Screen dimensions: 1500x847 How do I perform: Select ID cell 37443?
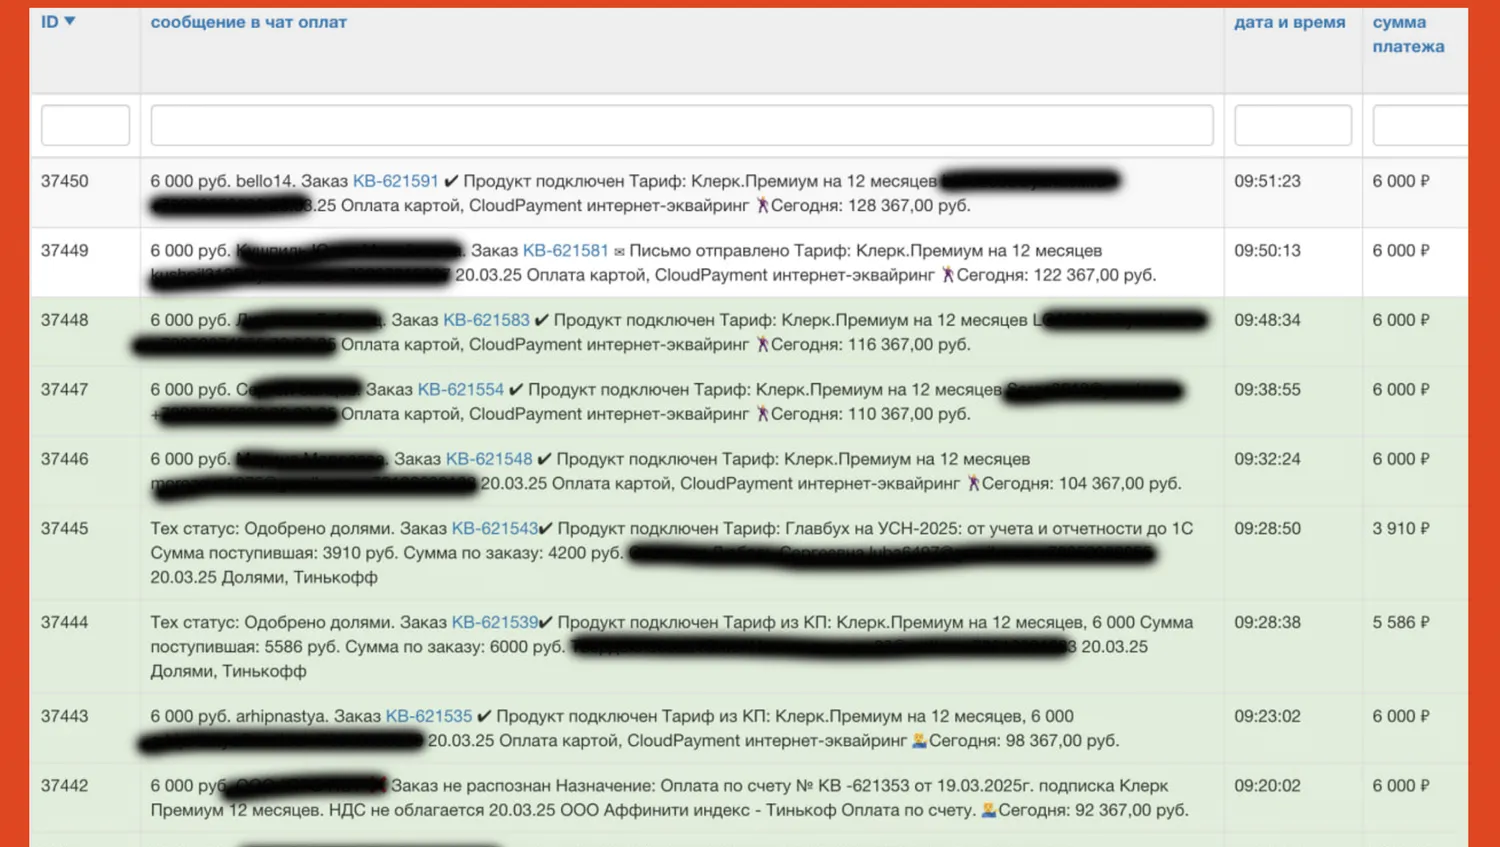pyautogui.click(x=65, y=717)
